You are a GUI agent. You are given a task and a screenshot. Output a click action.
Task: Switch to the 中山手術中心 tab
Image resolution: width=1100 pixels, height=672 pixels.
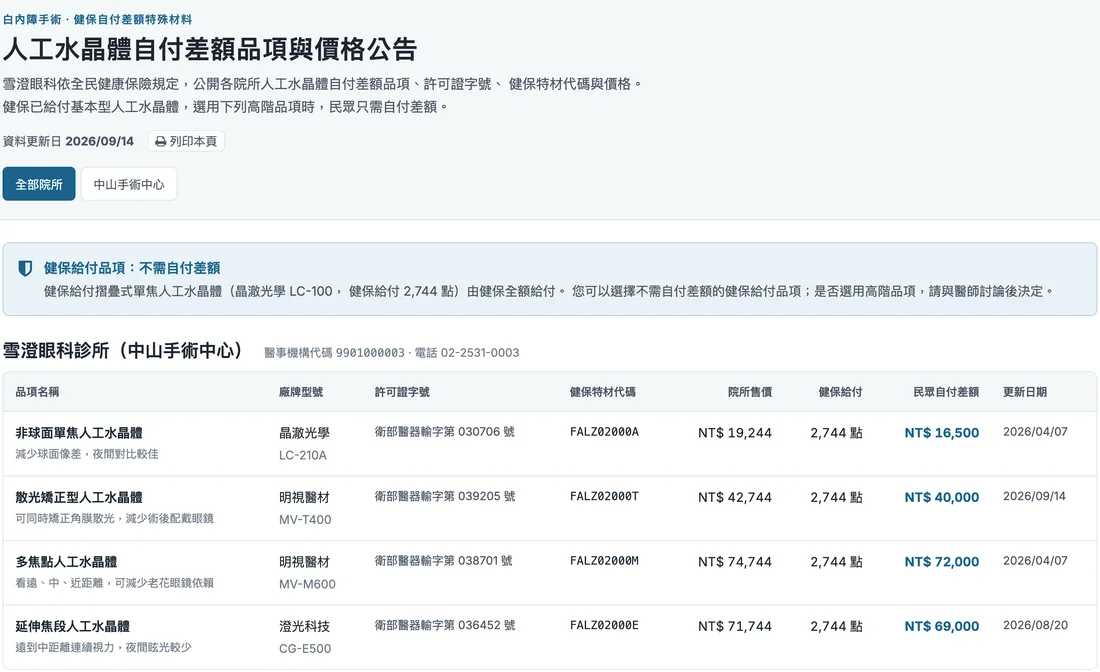pyautogui.click(x=129, y=184)
